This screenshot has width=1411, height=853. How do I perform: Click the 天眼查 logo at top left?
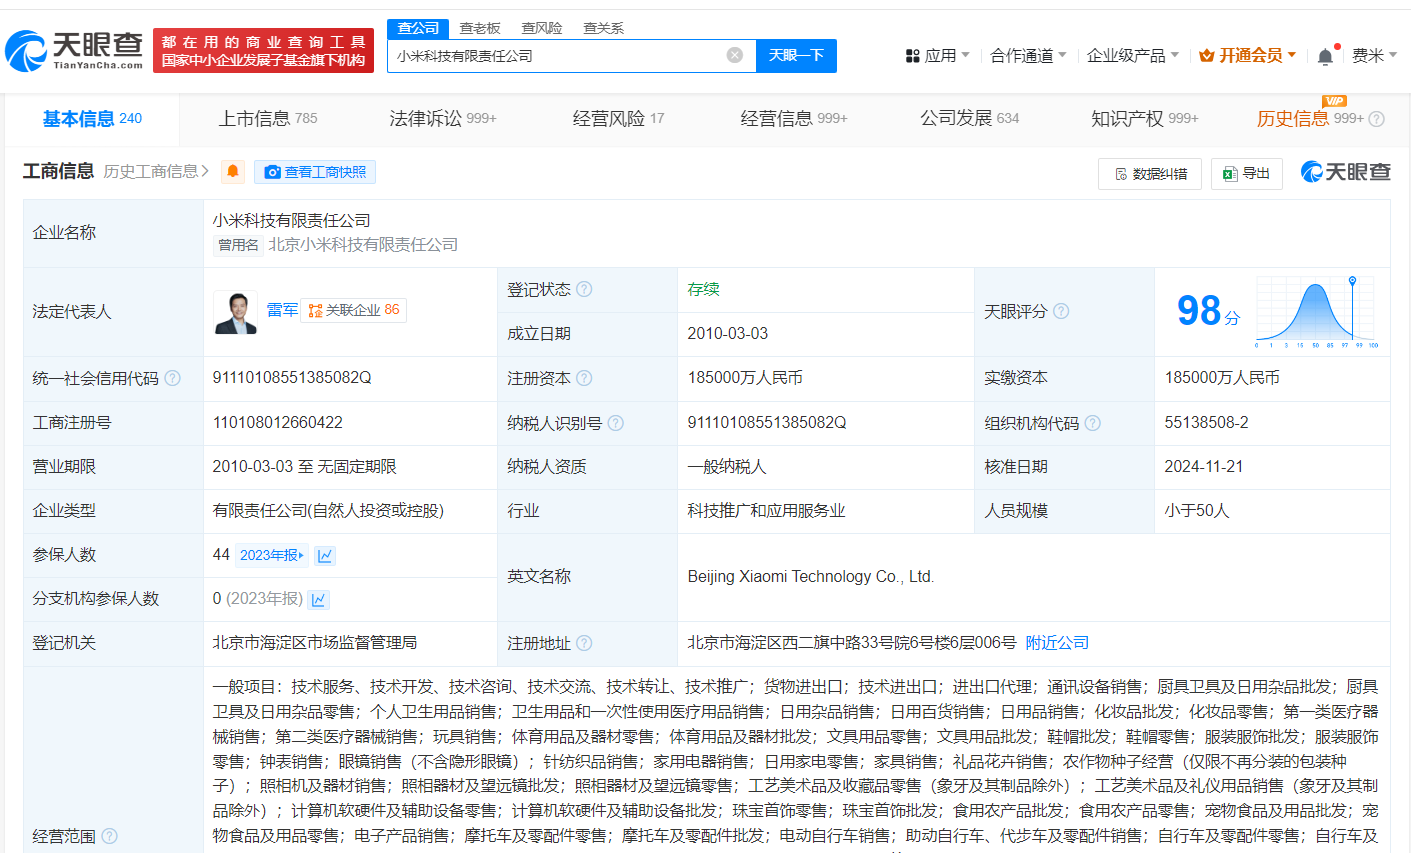point(75,50)
